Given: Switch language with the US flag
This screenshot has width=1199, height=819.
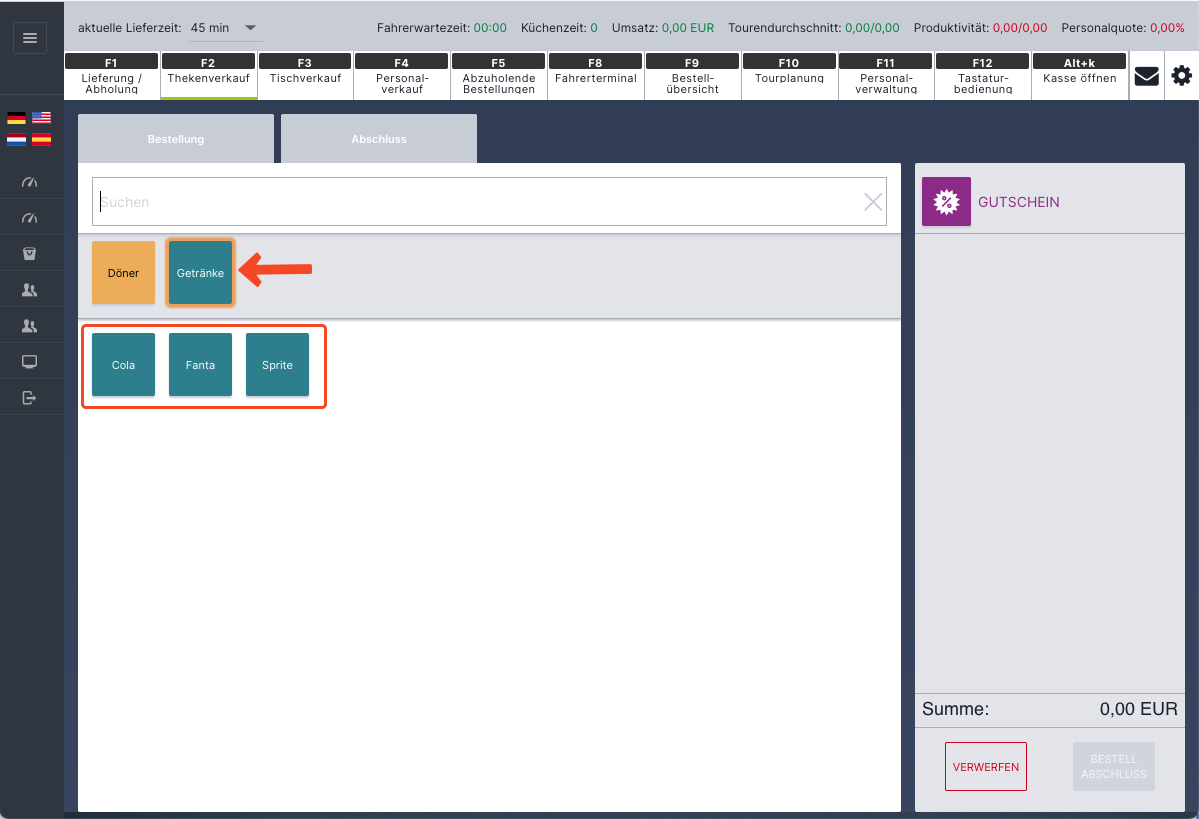Looking at the screenshot, I should 41,118.
